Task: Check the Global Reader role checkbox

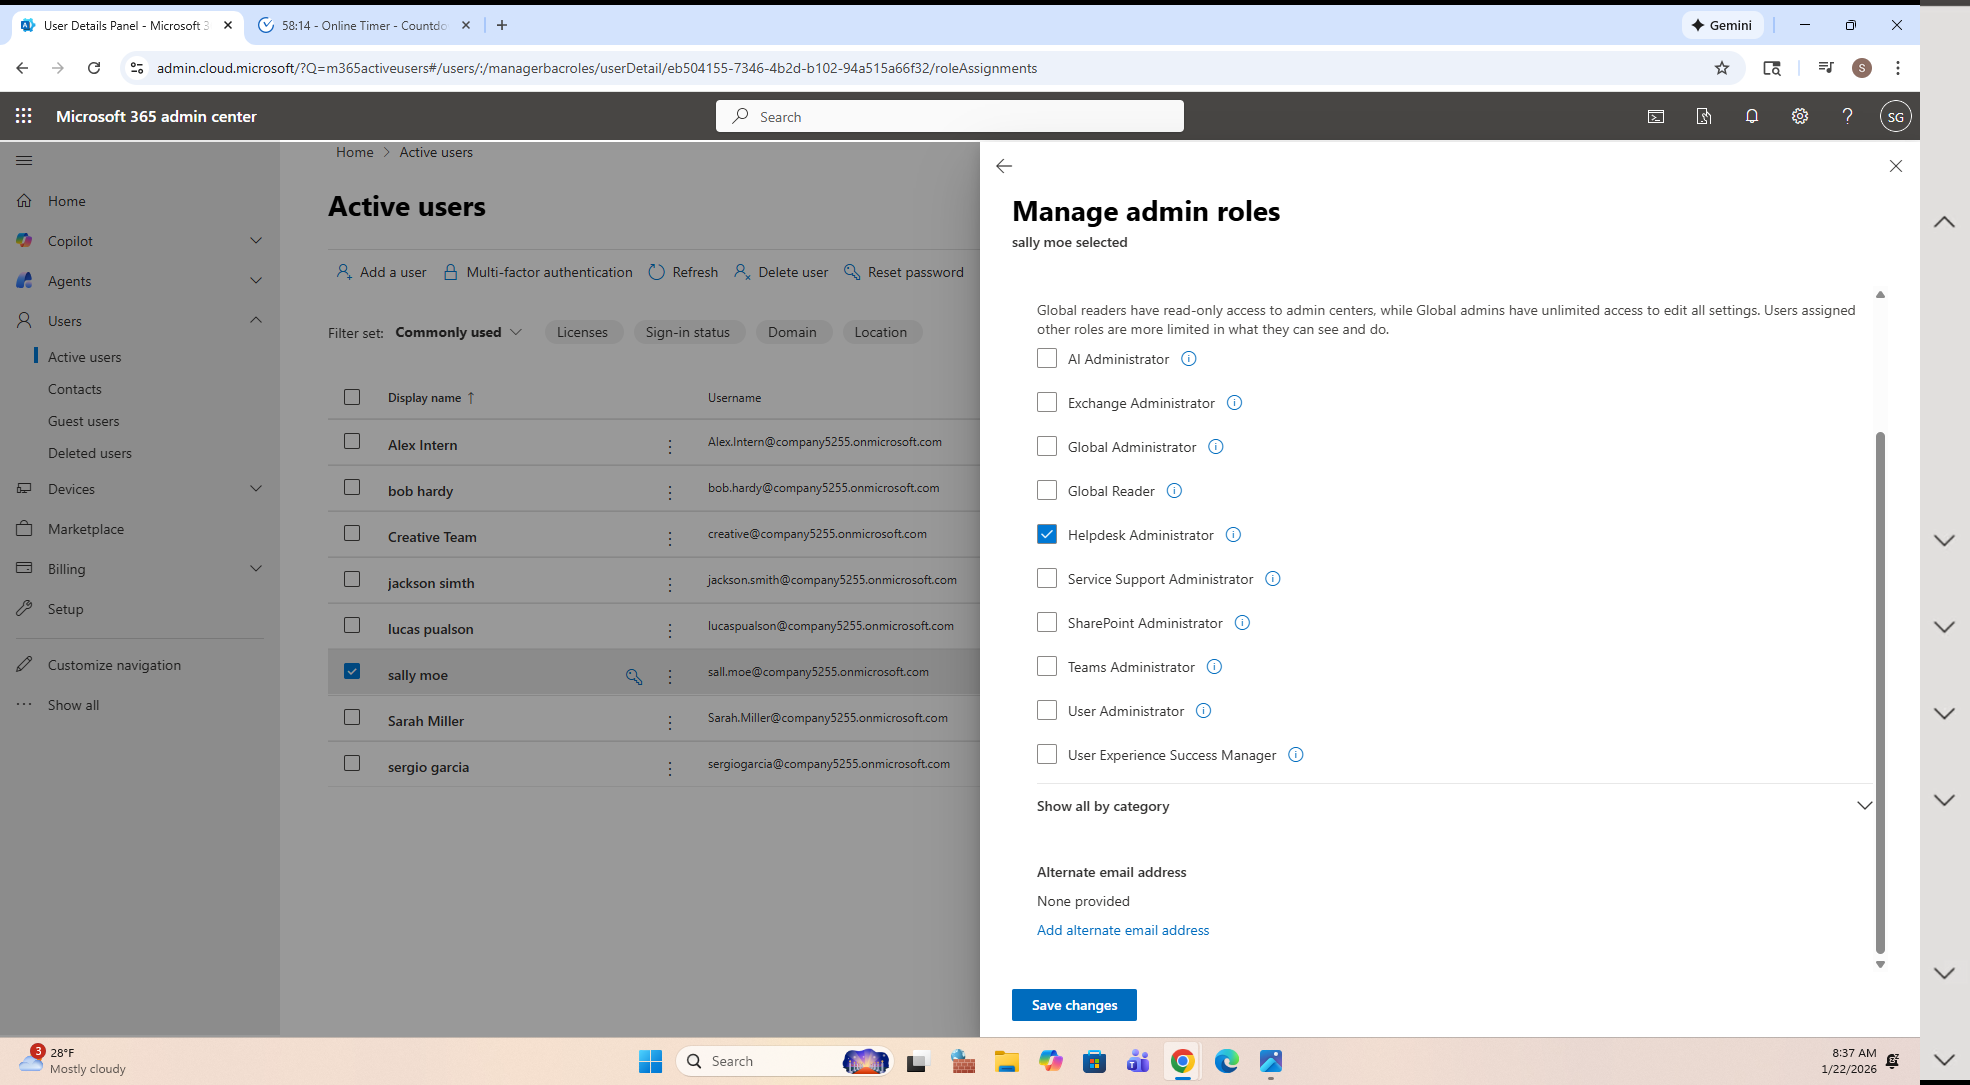Action: pyautogui.click(x=1047, y=491)
